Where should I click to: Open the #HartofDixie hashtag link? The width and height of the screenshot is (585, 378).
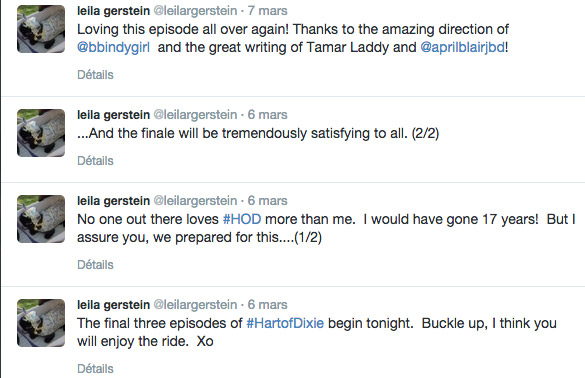(x=285, y=323)
